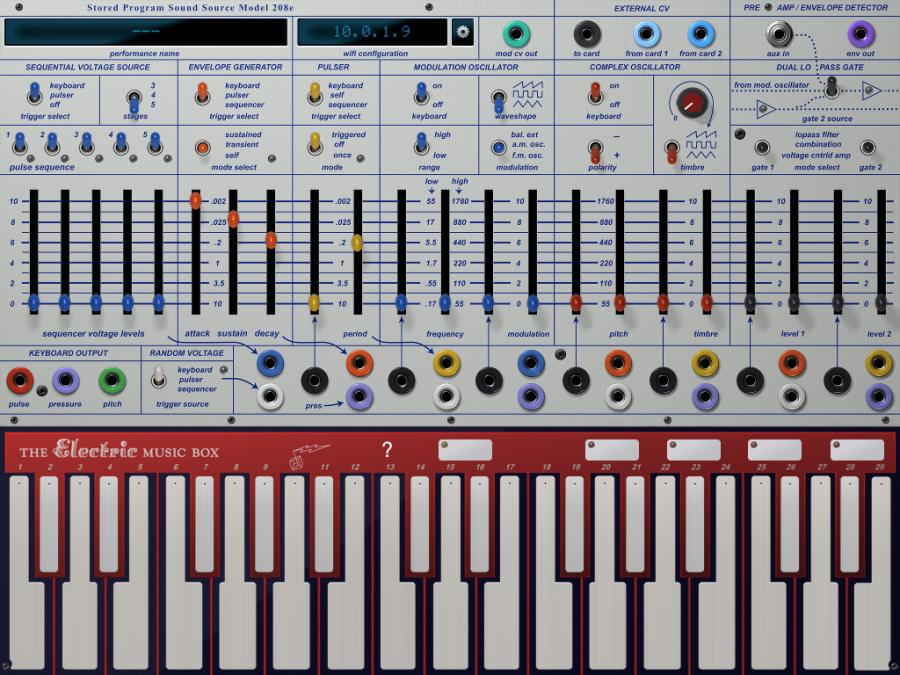
Task: Flip the Sequential Voltage Source stages switch
Action: click(134, 100)
